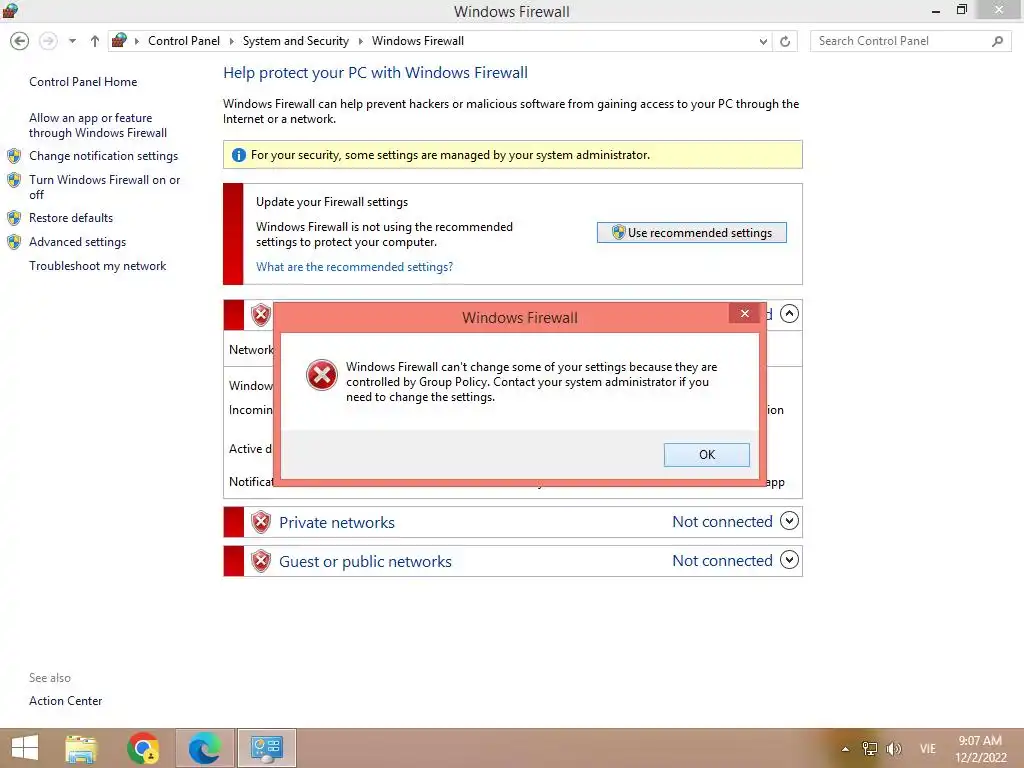Expand Guest or public networks section chevron
1024x768 pixels.
[x=789, y=560]
